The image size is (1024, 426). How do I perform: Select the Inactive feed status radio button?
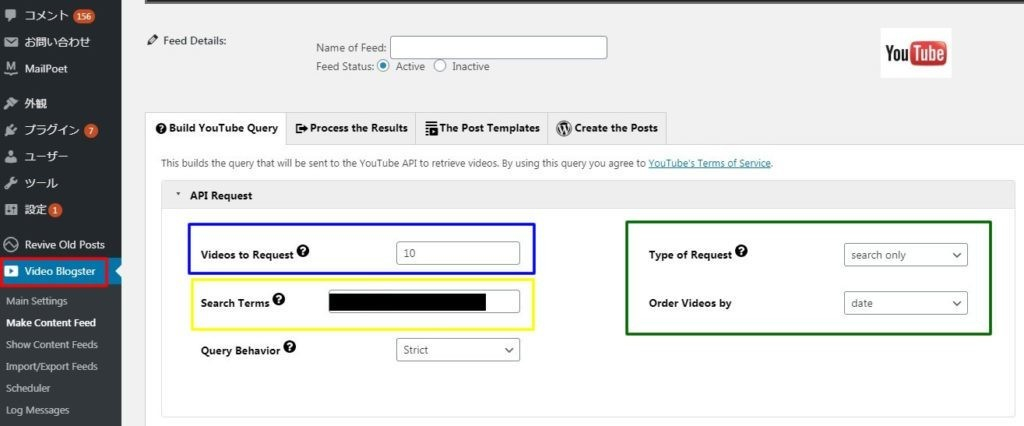coord(440,66)
